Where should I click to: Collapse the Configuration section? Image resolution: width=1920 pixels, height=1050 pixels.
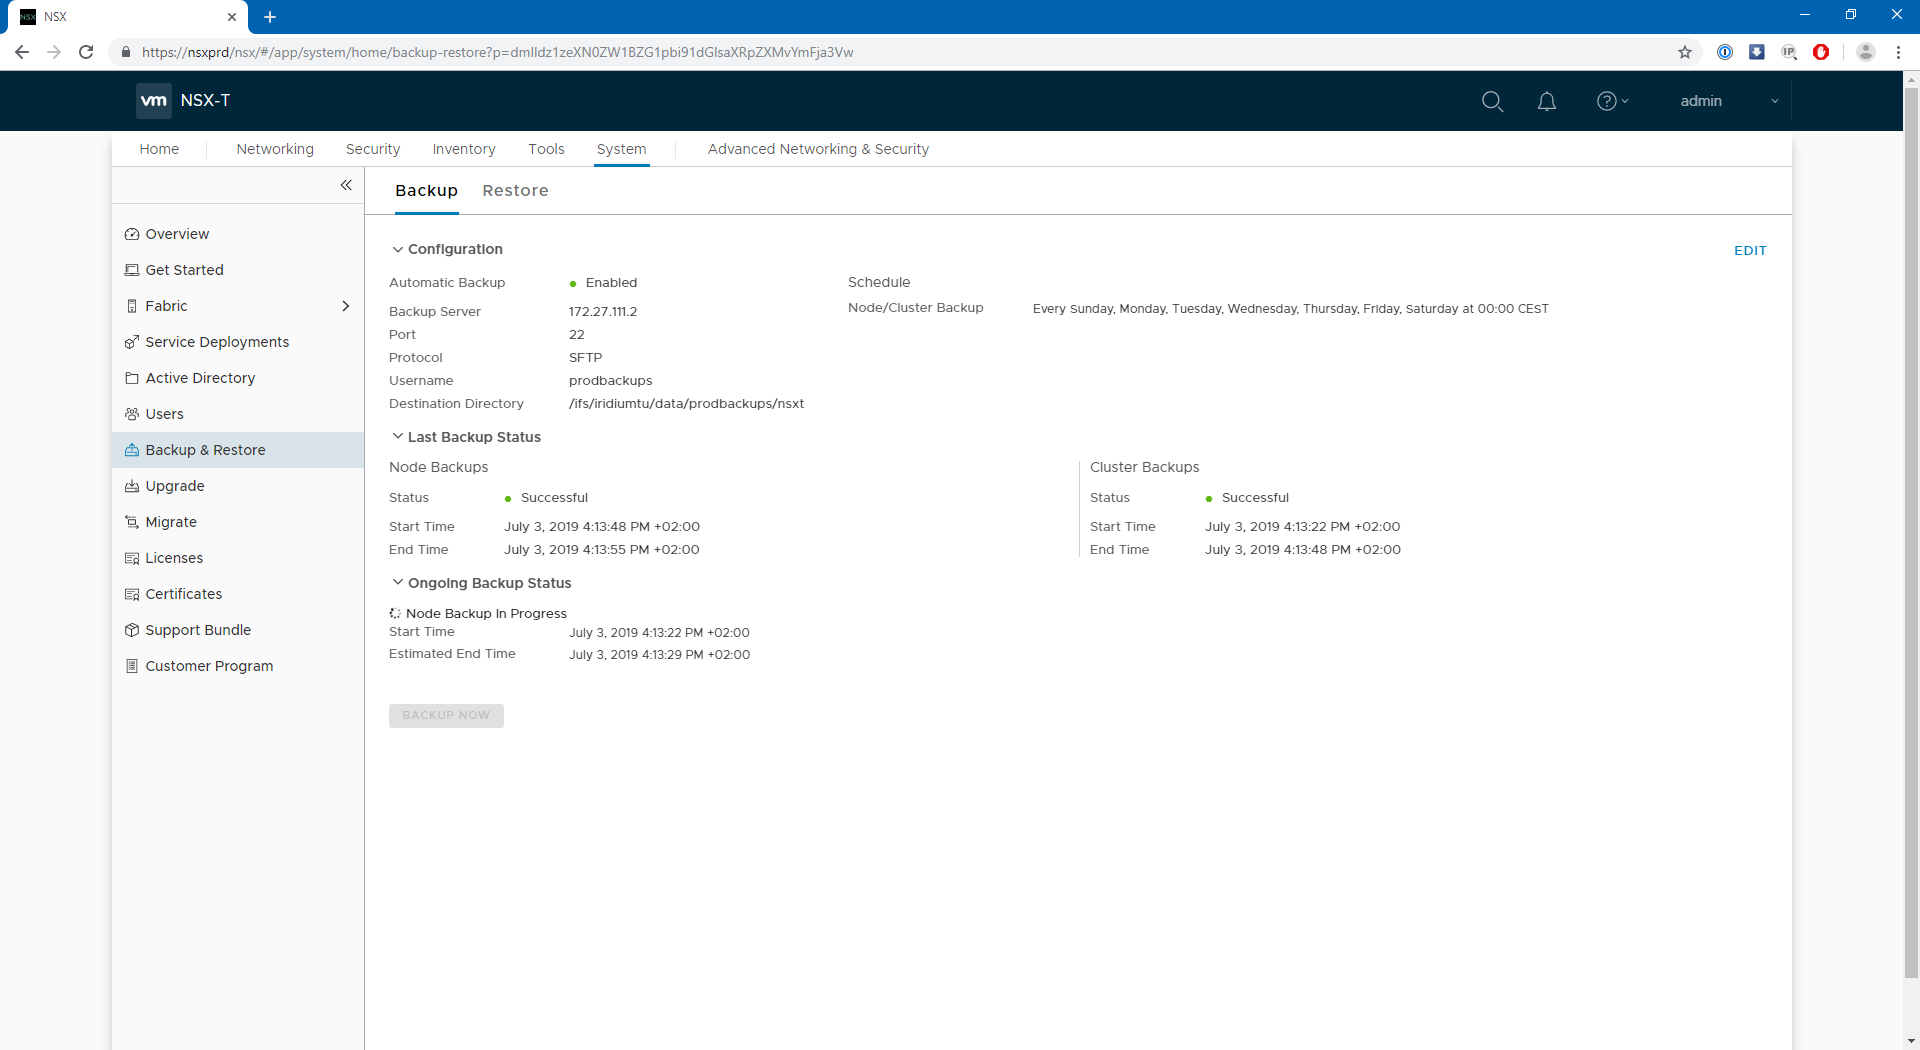pos(398,249)
